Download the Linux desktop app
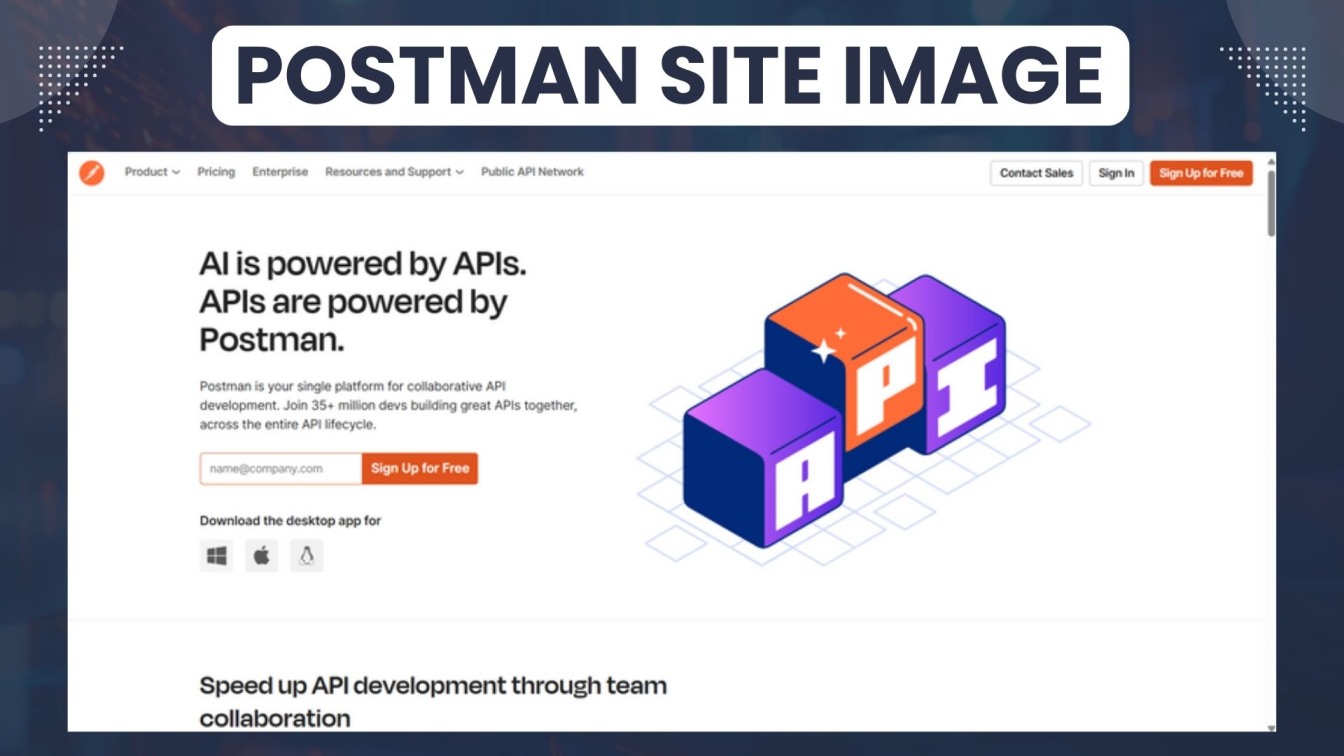Image resolution: width=1344 pixels, height=756 pixels. click(x=307, y=556)
